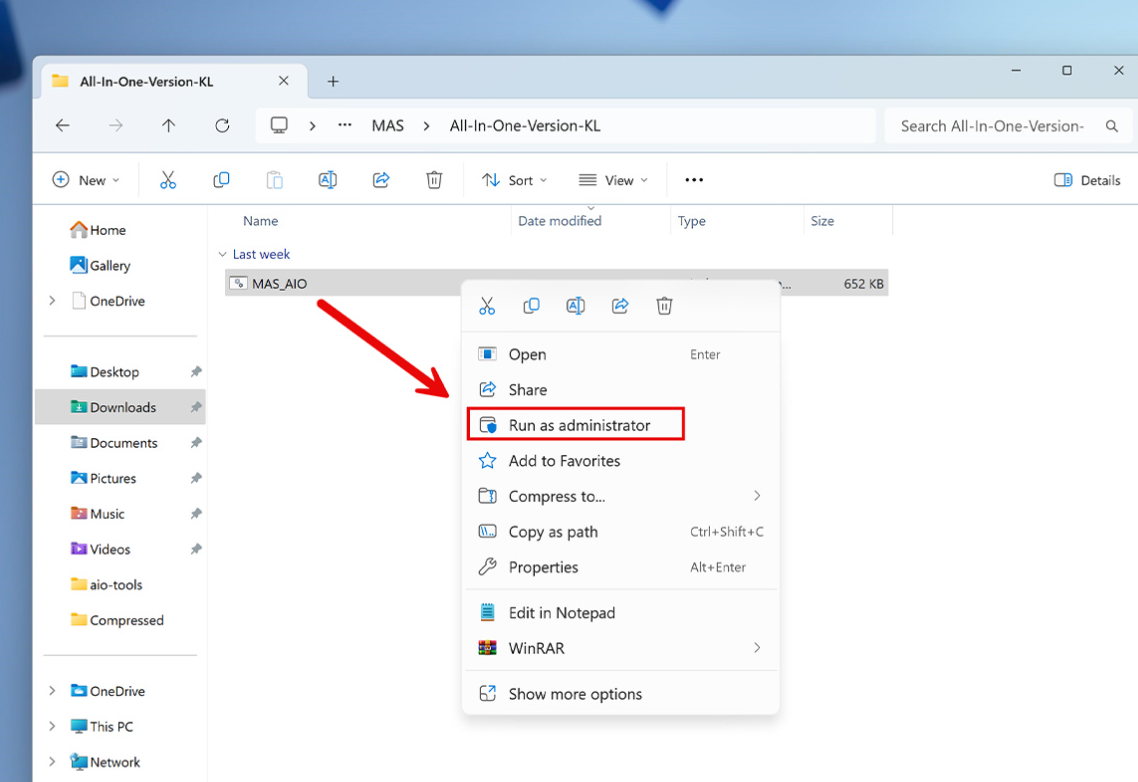This screenshot has height=782, width=1138.
Task: Click the Refresh button in the navigation bar
Action: point(222,126)
